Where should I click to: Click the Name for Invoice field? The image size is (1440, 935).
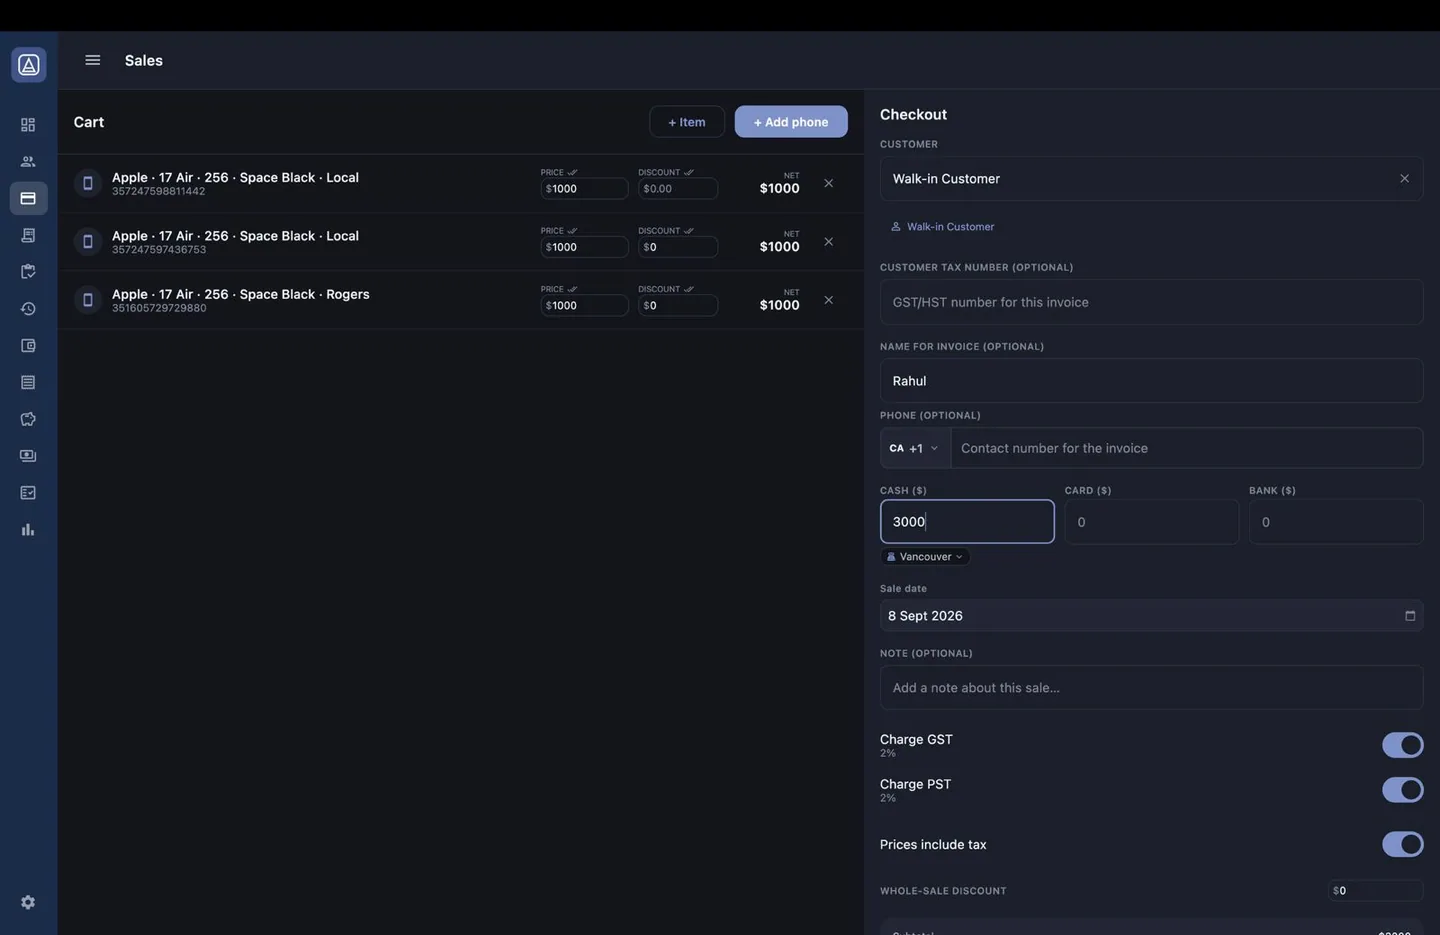coord(1151,381)
